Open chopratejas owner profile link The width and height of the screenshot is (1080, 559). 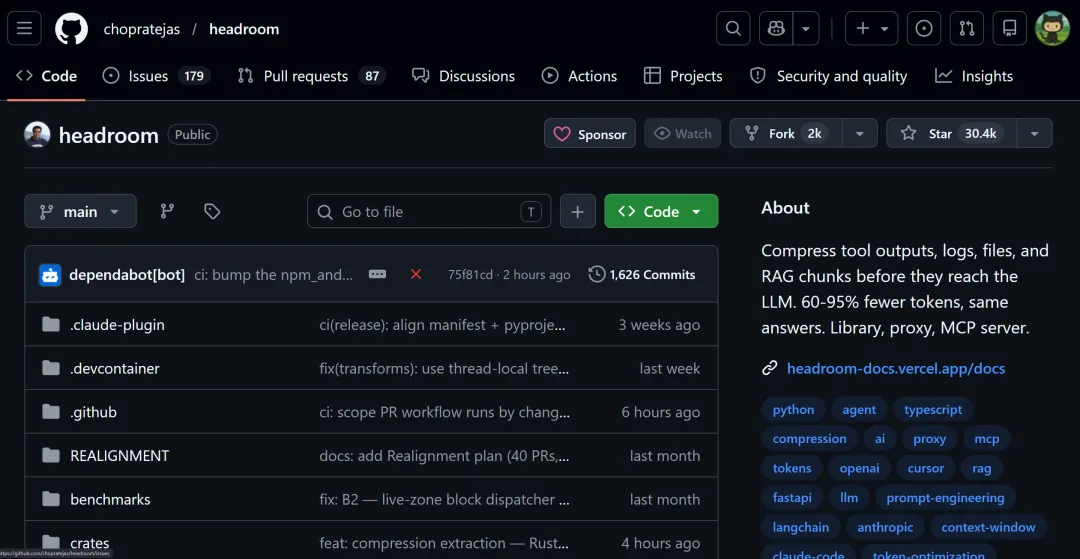pos(142,30)
